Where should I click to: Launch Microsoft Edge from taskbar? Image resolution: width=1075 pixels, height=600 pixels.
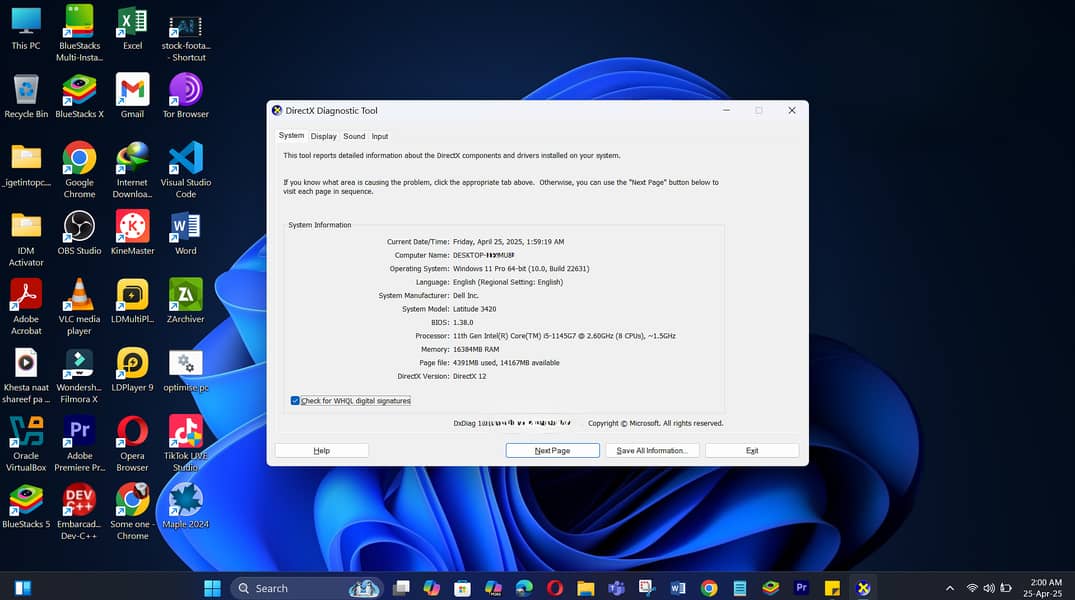click(524, 588)
